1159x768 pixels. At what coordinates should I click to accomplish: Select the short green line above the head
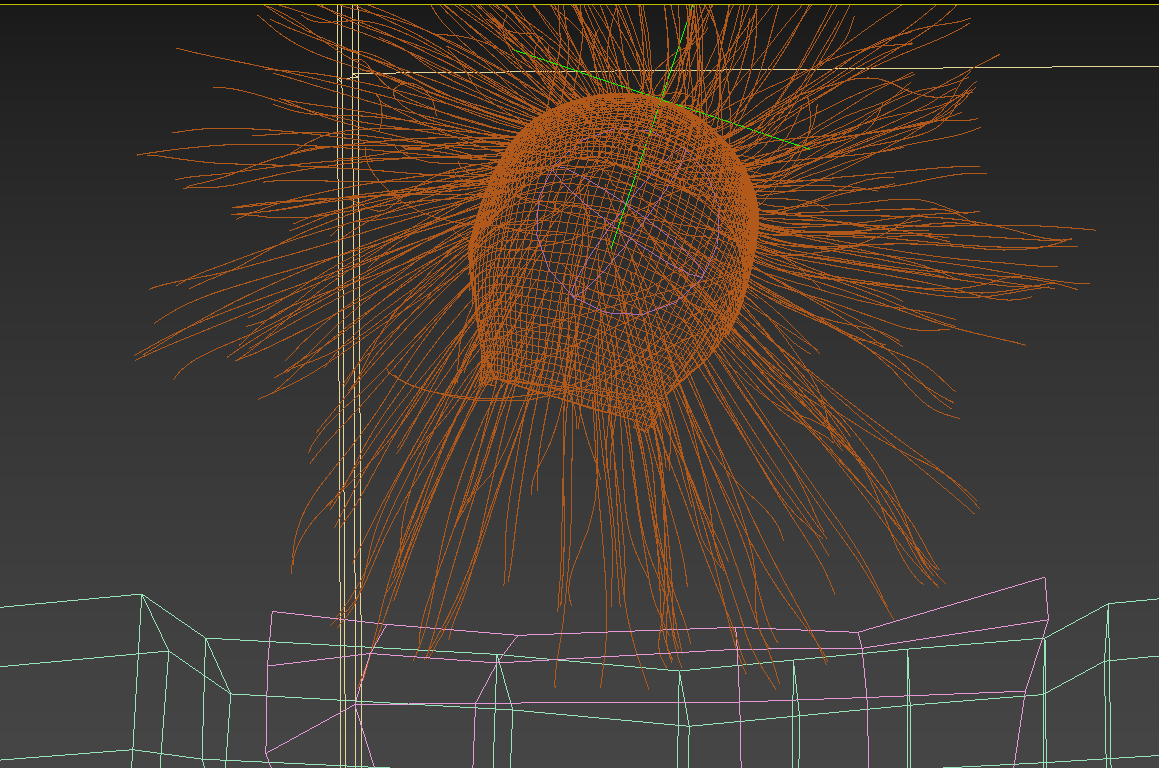[677, 50]
